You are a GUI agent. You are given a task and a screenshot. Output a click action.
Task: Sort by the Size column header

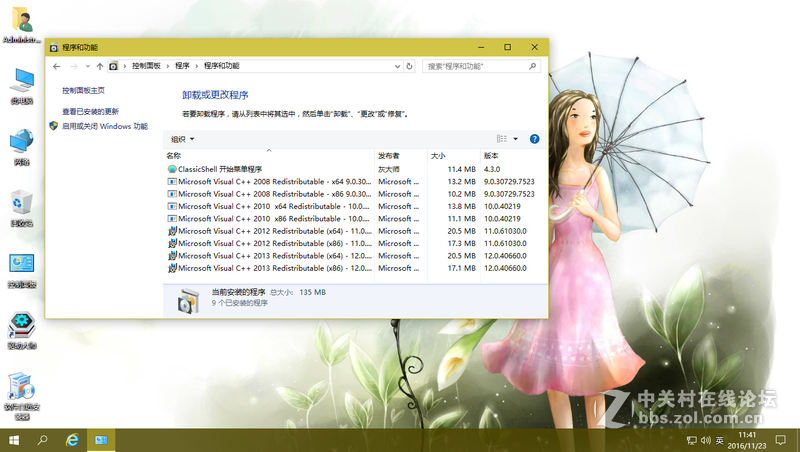tap(454, 156)
